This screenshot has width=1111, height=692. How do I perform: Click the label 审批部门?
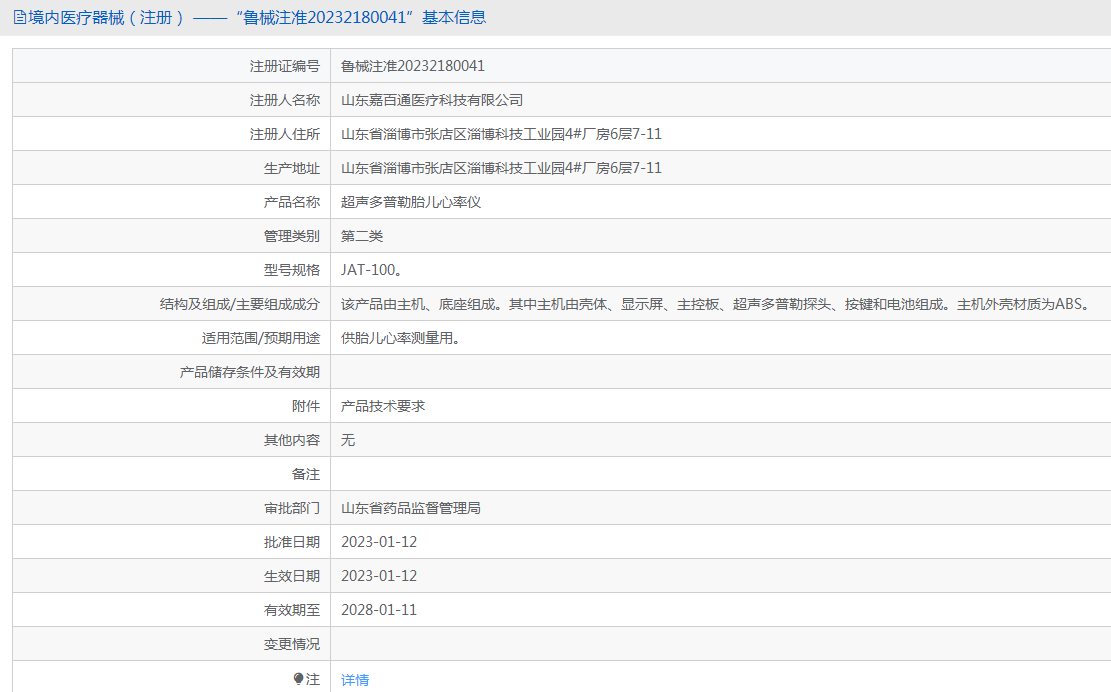tap(292, 508)
